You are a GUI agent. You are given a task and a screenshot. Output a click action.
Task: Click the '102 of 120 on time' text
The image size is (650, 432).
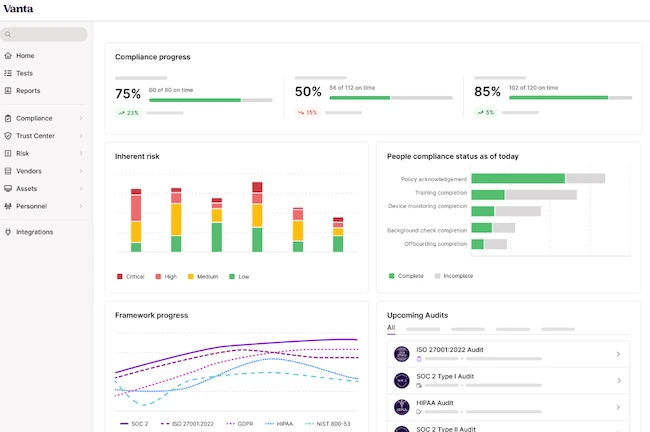point(534,88)
